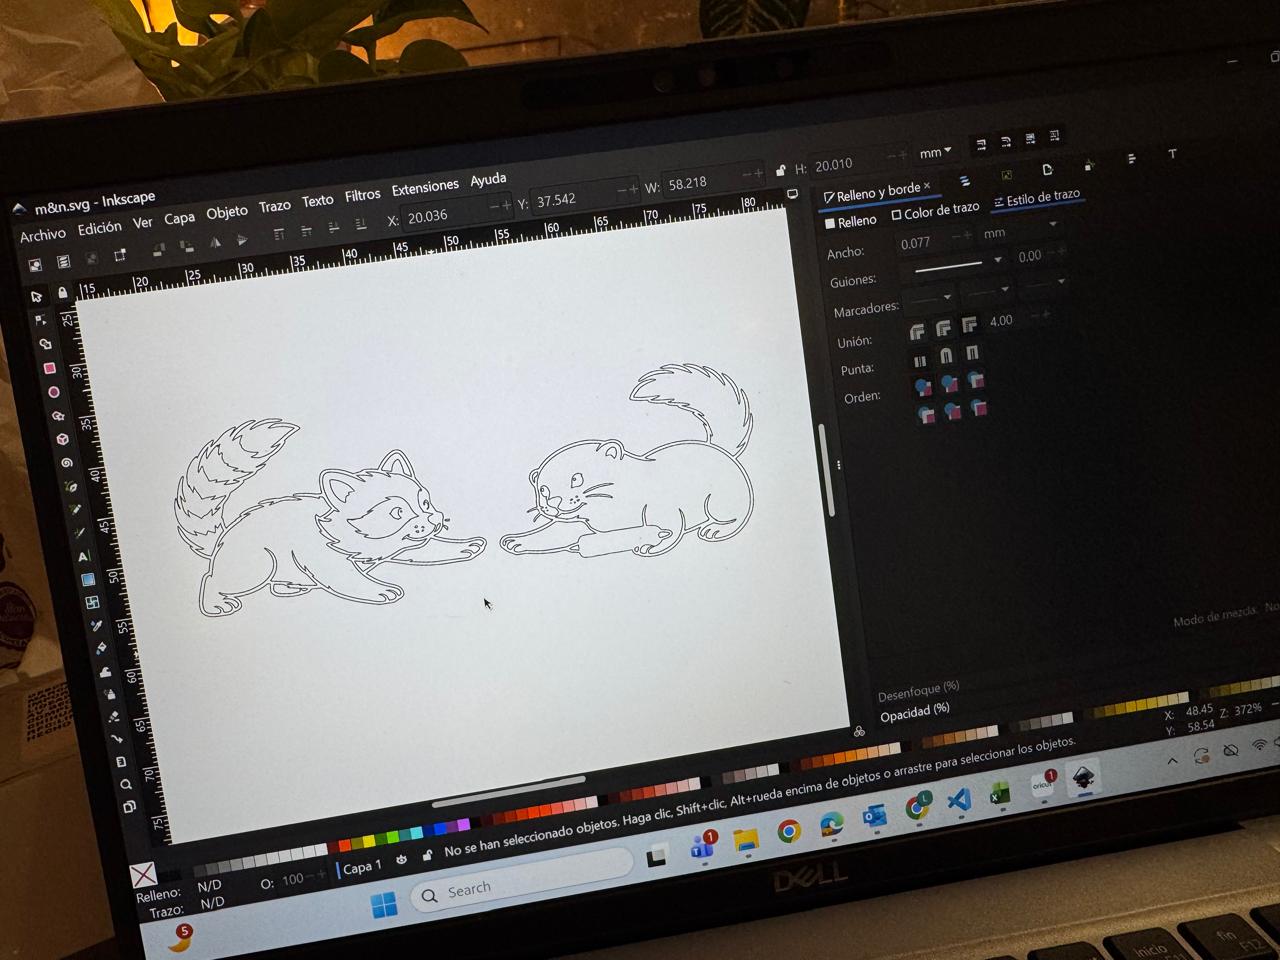Image resolution: width=1280 pixels, height=960 pixels.
Task: Toggle the width/height ratio lock
Action: pyautogui.click(x=780, y=171)
